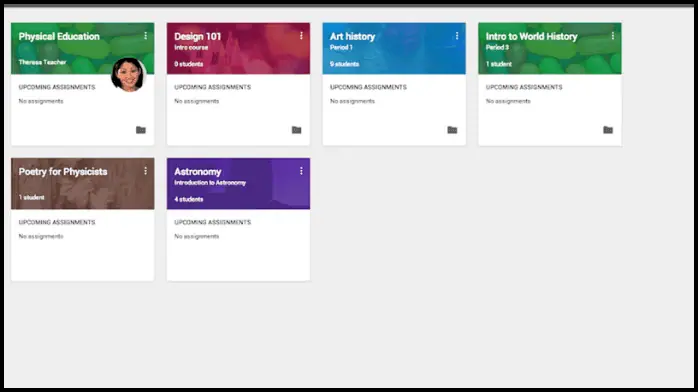
Task: Click 'Upcoming Assignments' on Intro to World History
Action: pyautogui.click(x=524, y=87)
